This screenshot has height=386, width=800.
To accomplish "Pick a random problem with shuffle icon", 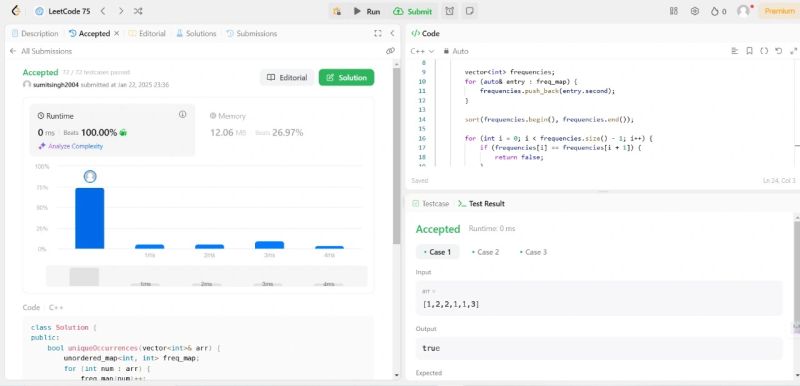I will [x=138, y=11].
